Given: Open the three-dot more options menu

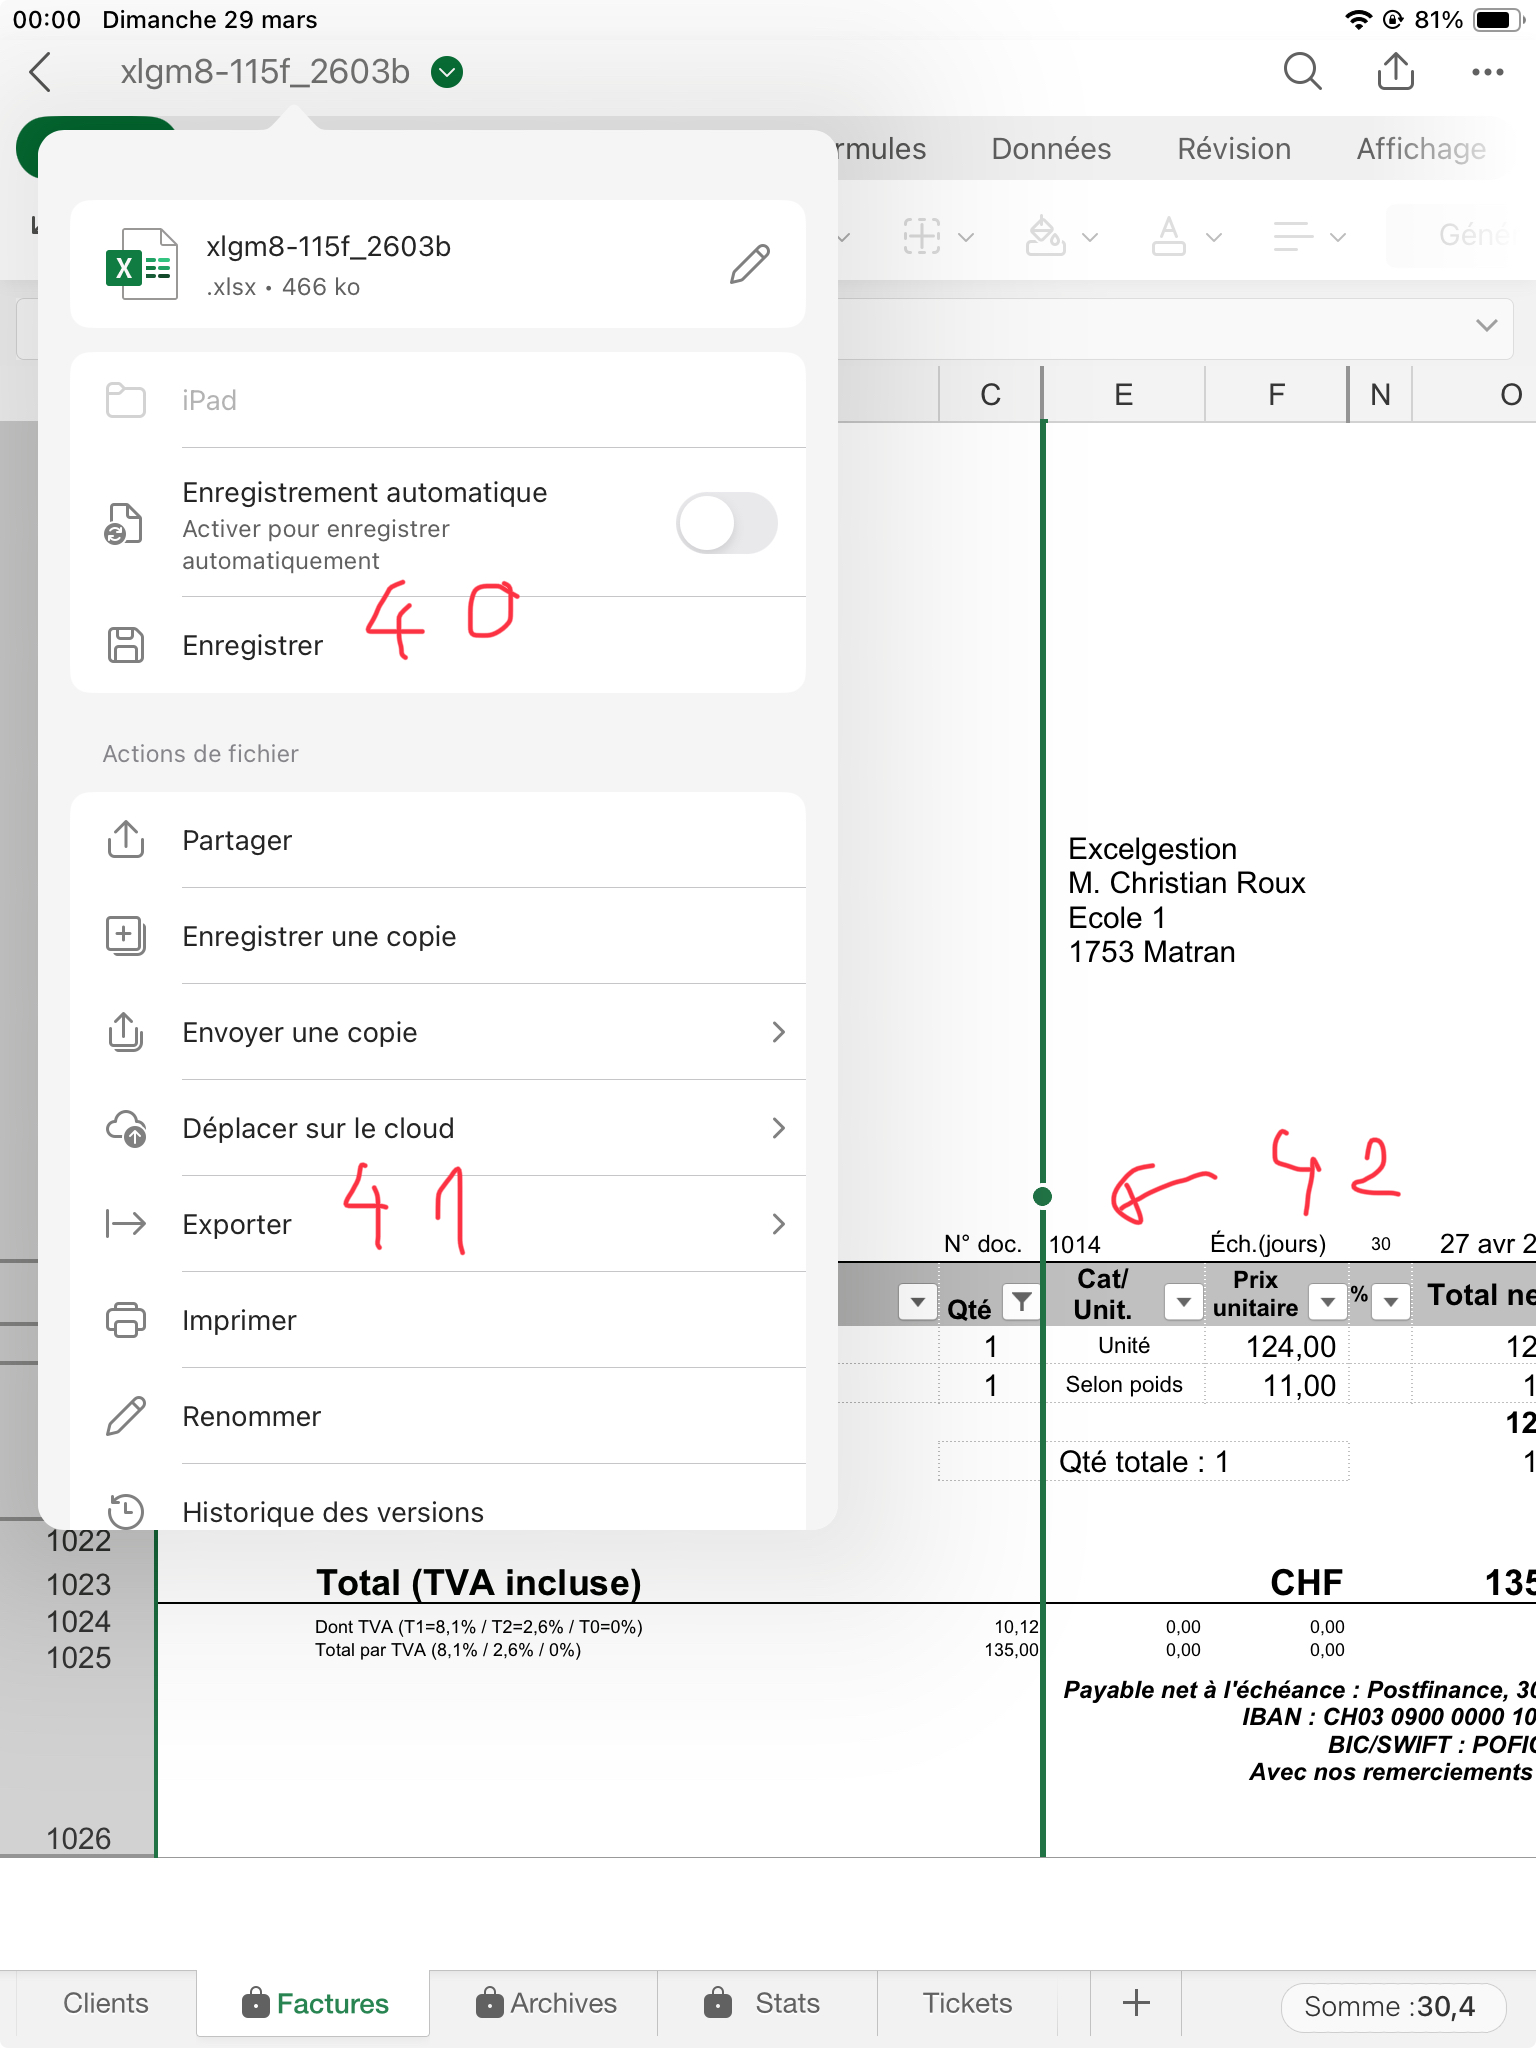Looking at the screenshot, I should 1487,72.
